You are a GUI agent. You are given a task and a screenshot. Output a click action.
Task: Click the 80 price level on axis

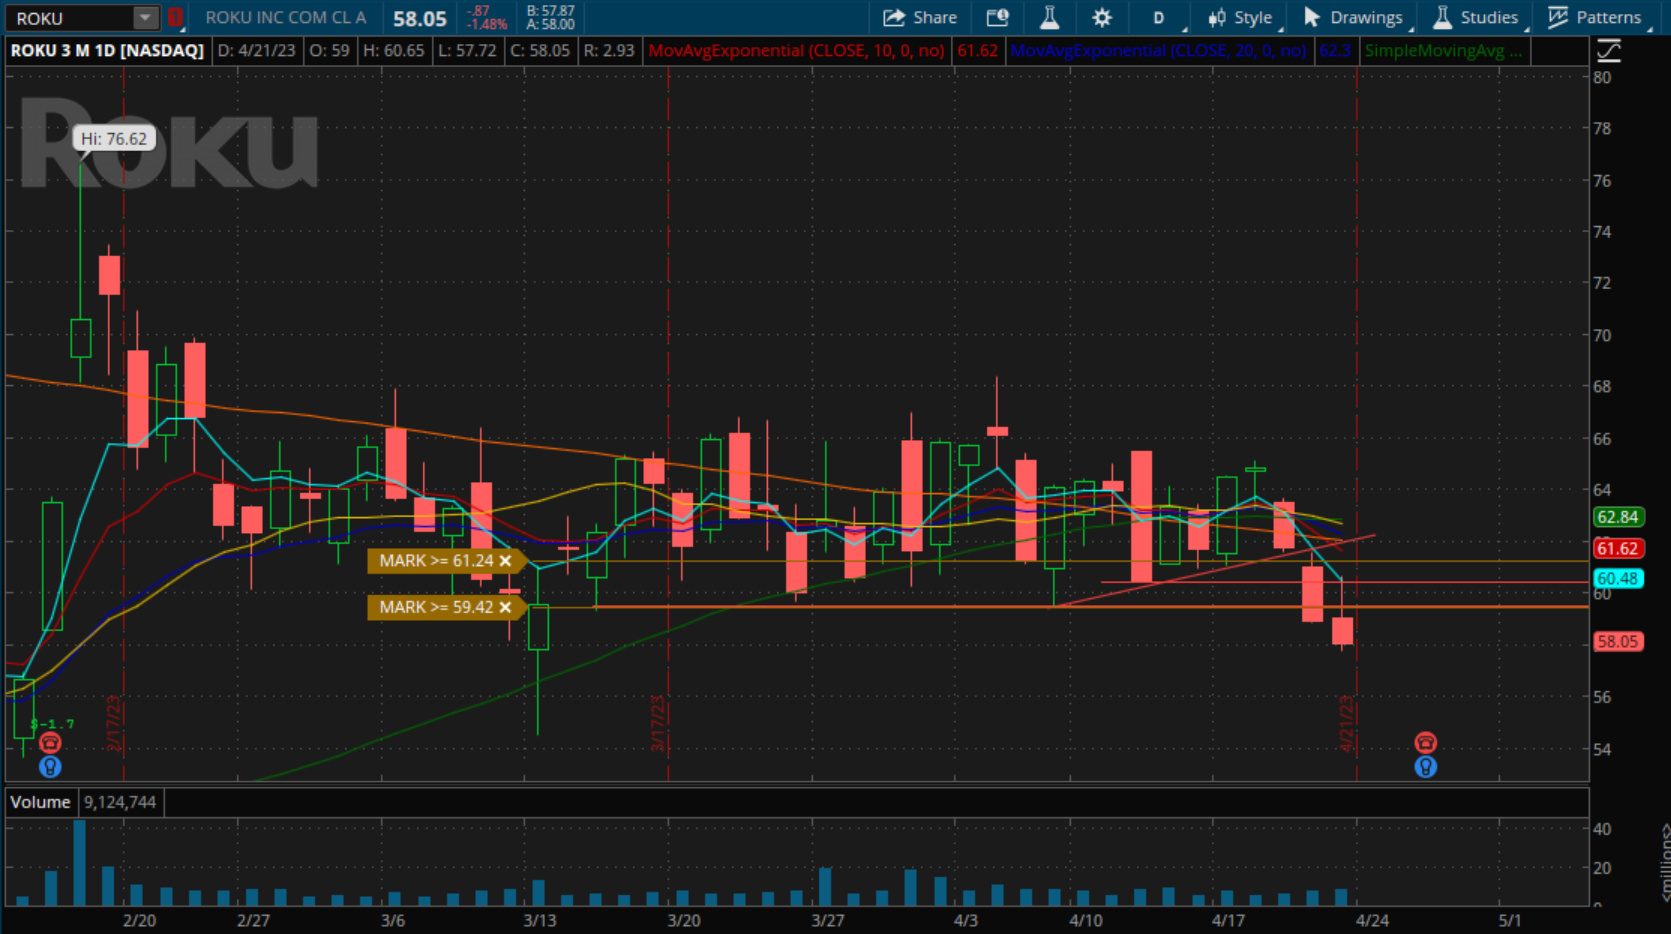[1602, 77]
